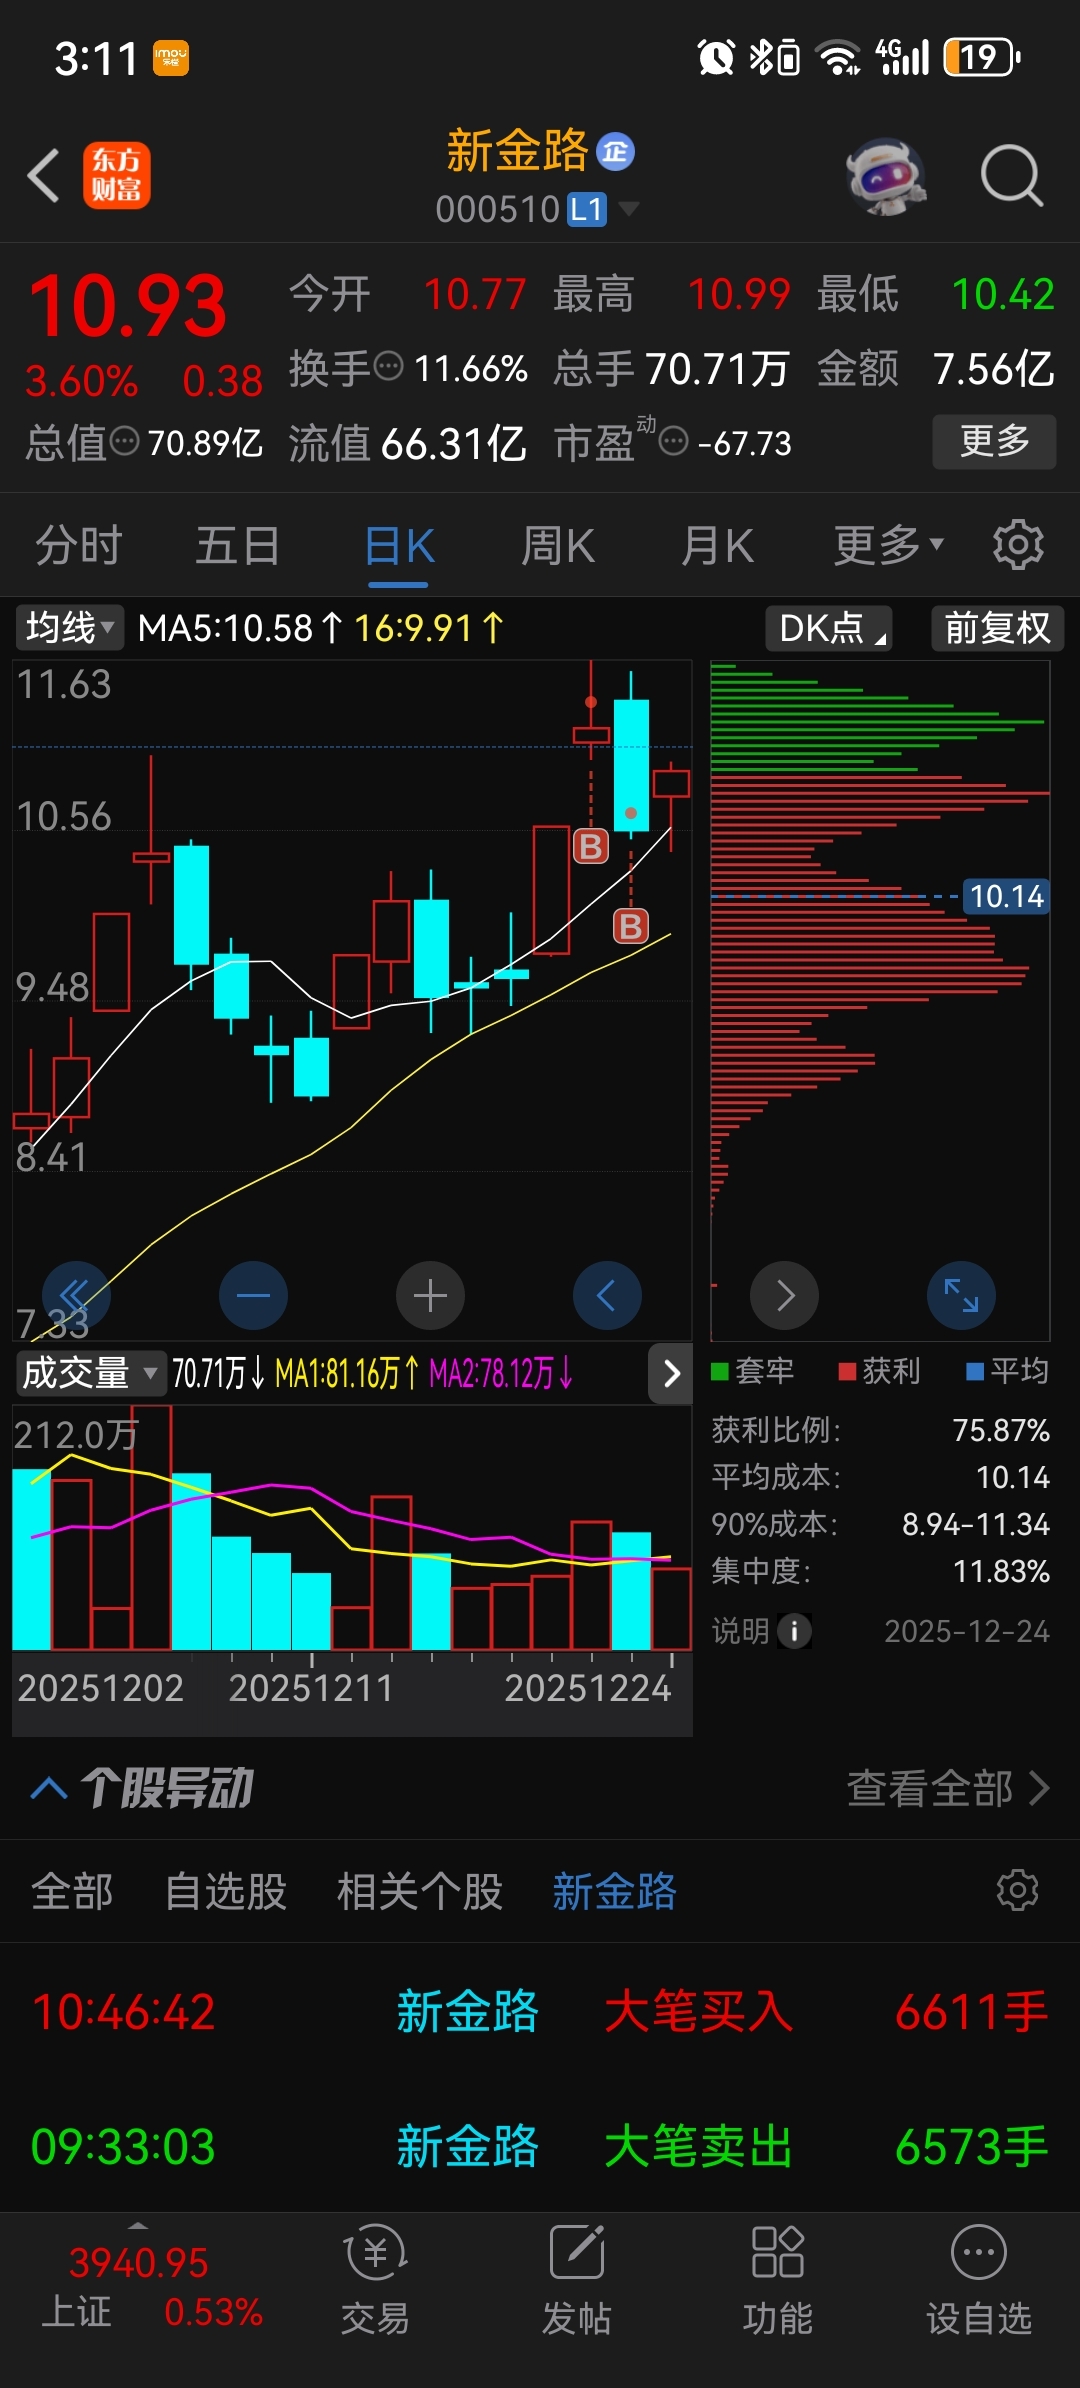This screenshot has width=1080, height=2388.
Task: Tap the 企 badge beside 新金路
Action: tap(616, 152)
